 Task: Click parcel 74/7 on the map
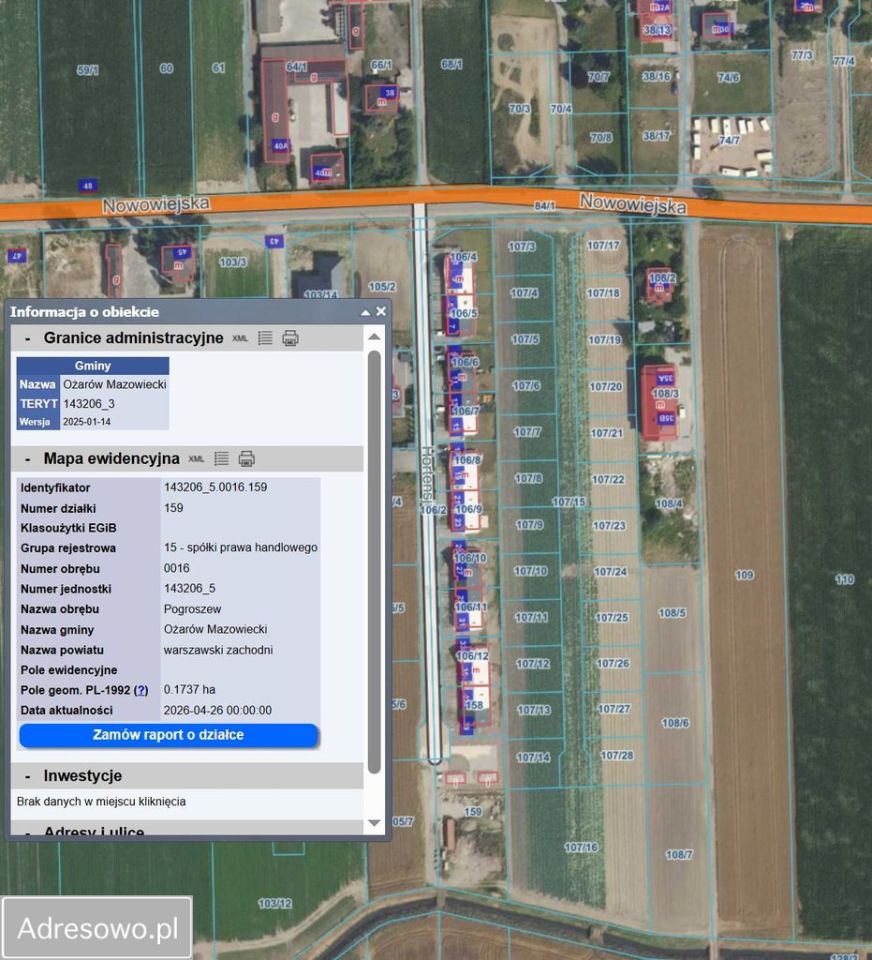point(729,140)
